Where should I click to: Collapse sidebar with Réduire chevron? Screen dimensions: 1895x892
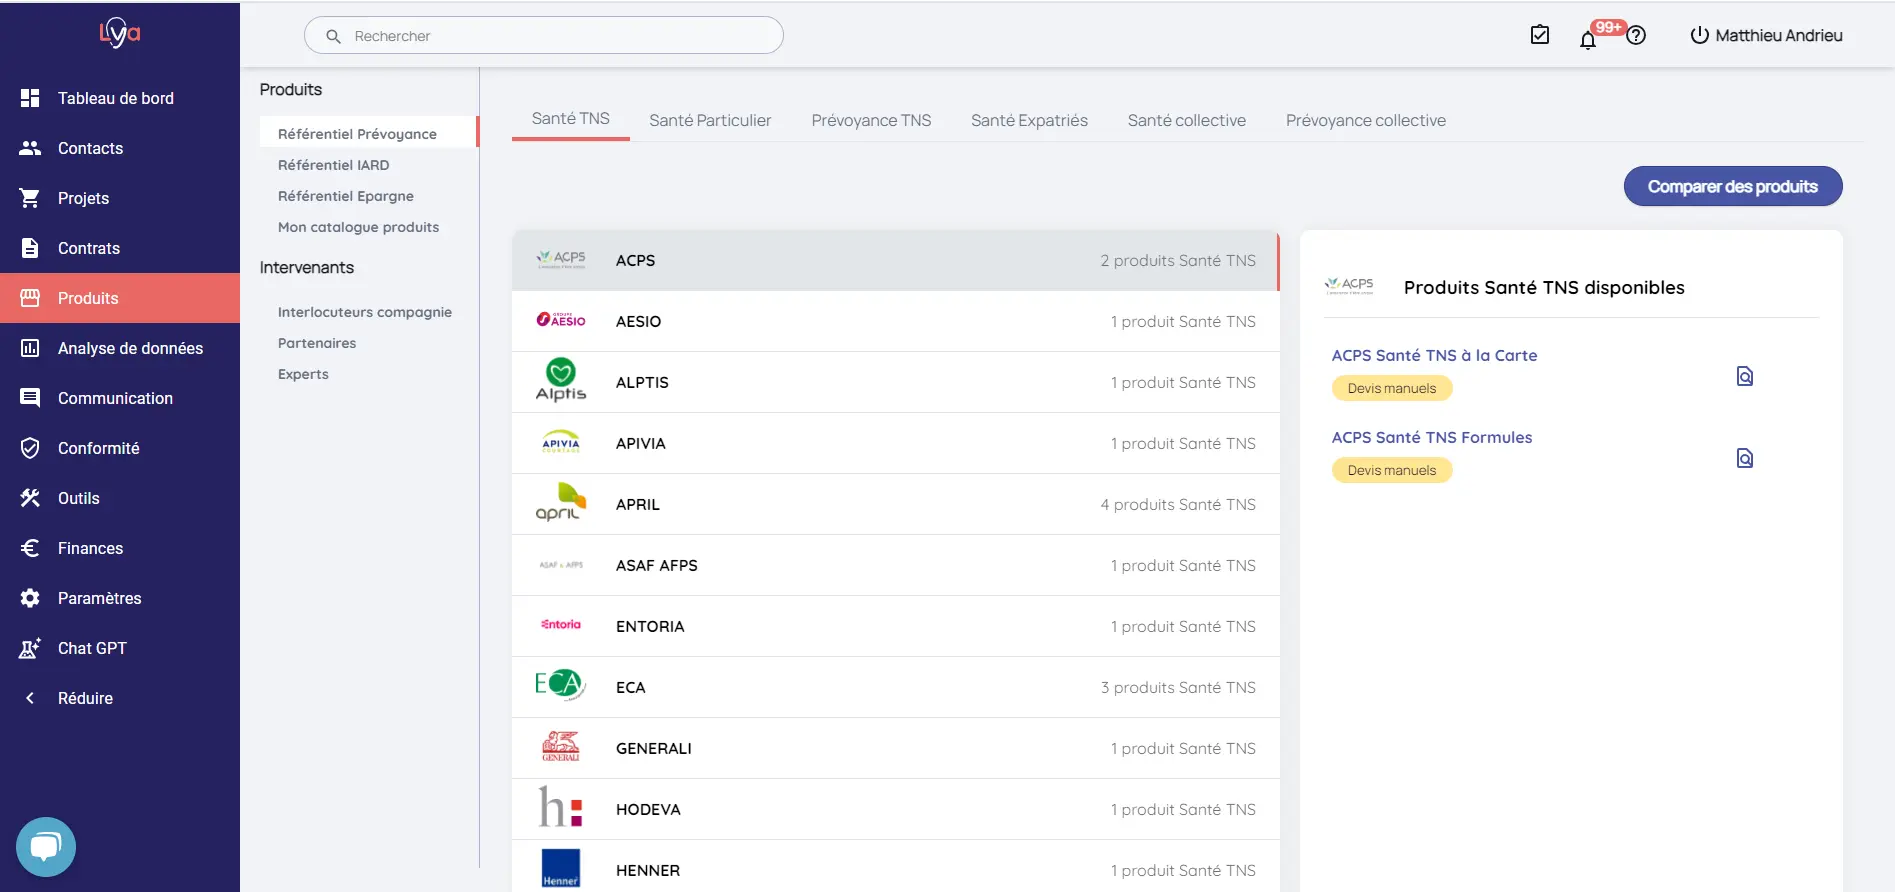tap(30, 698)
